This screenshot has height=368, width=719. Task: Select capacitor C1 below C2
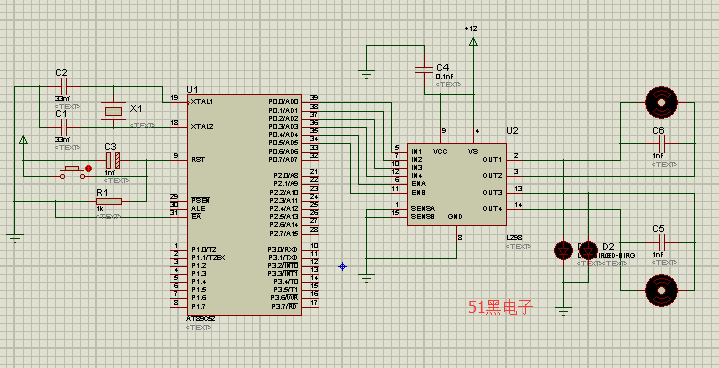coord(64,127)
